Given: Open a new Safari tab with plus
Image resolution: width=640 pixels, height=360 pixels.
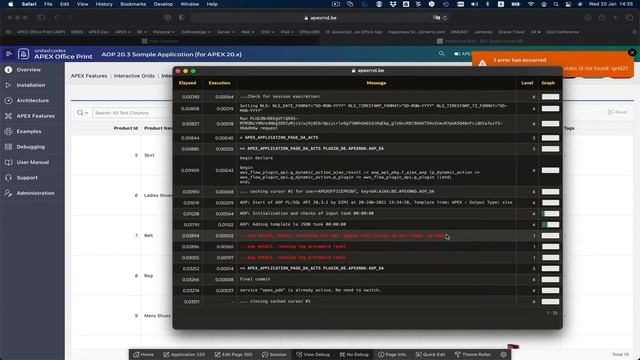Looking at the screenshot, I should 615,18.
